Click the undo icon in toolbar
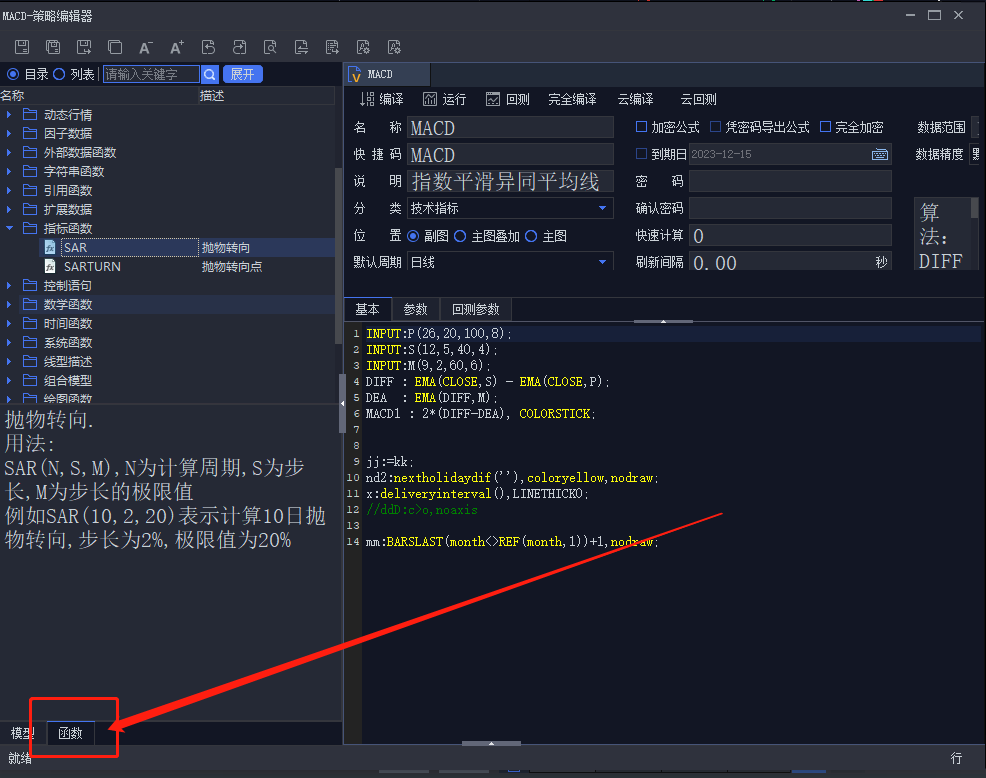The height and width of the screenshot is (778, 986). pyautogui.click(x=208, y=47)
